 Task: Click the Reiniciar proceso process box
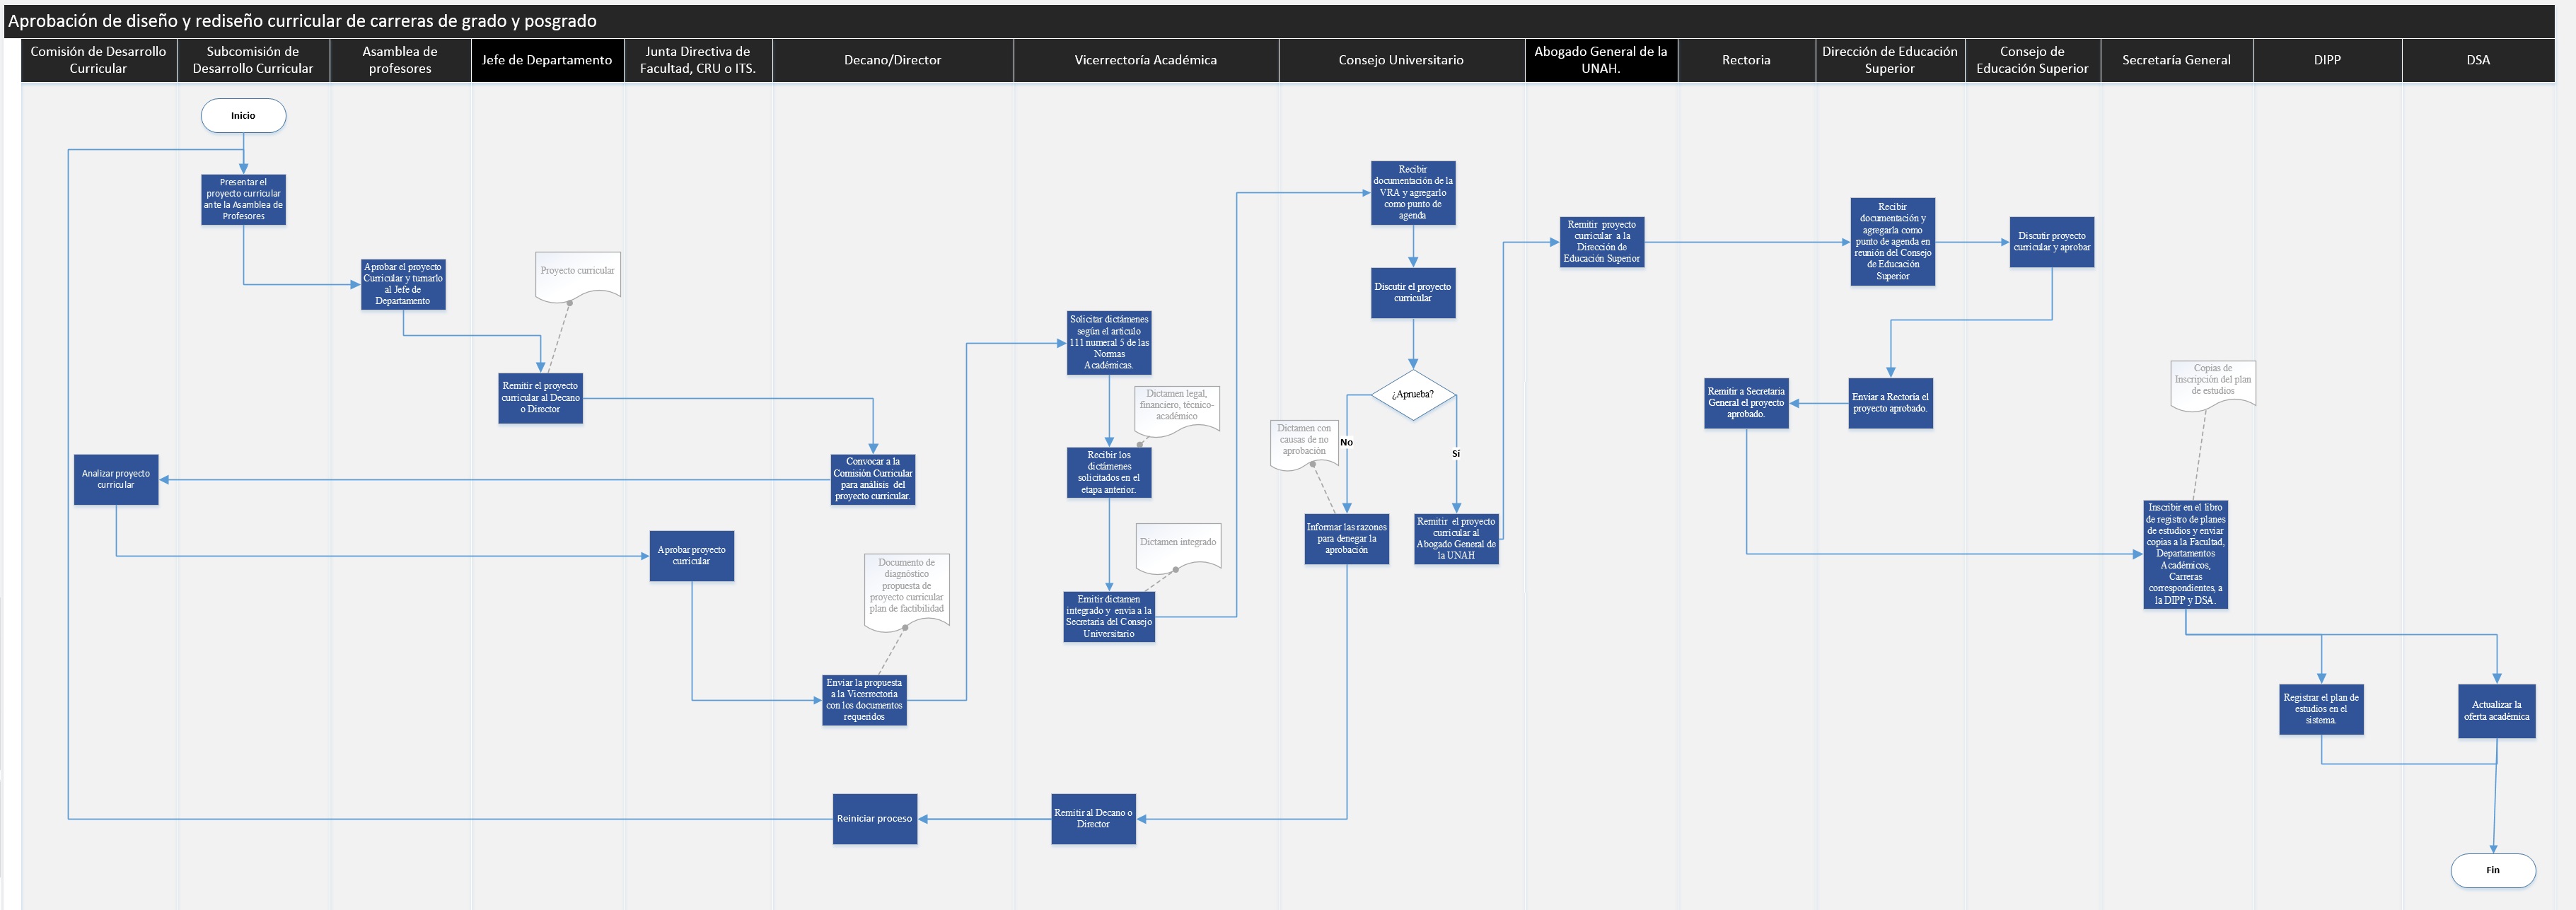click(875, 819)
